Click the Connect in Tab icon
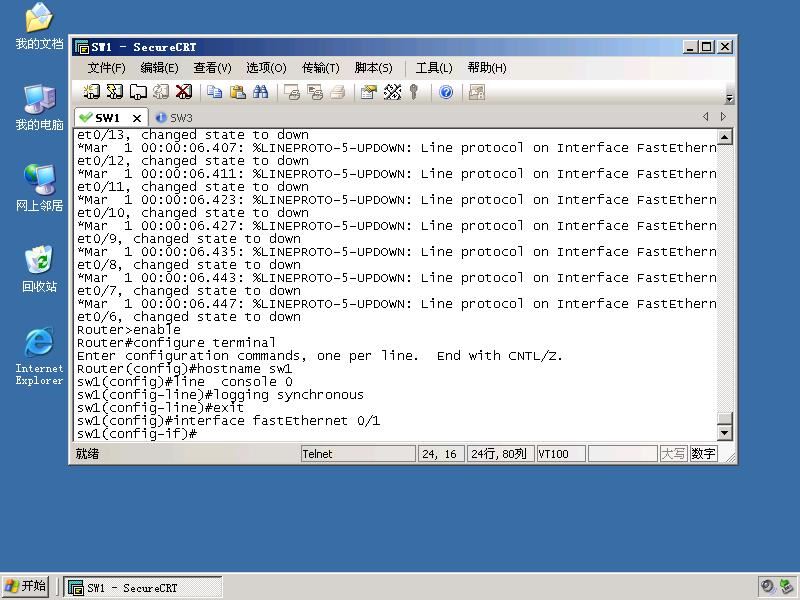 (x=138, y=92)
